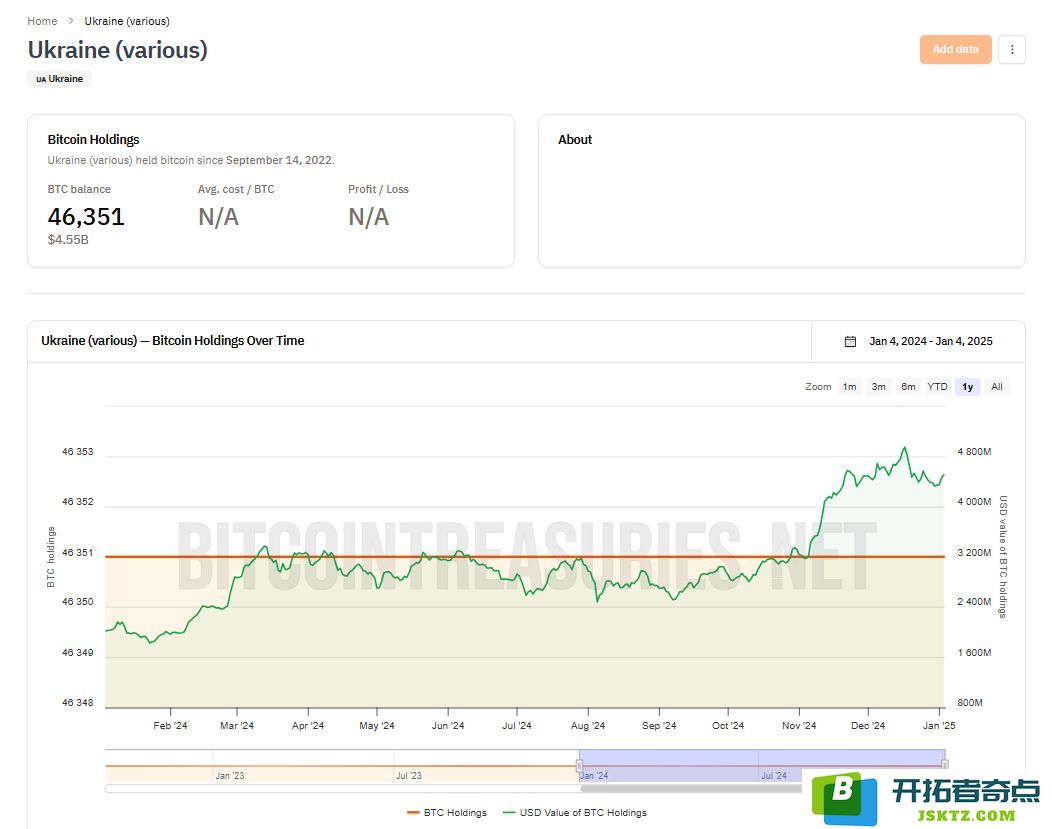Toggle the USD Value of BTC Holdings legend series

click(575, 813)
